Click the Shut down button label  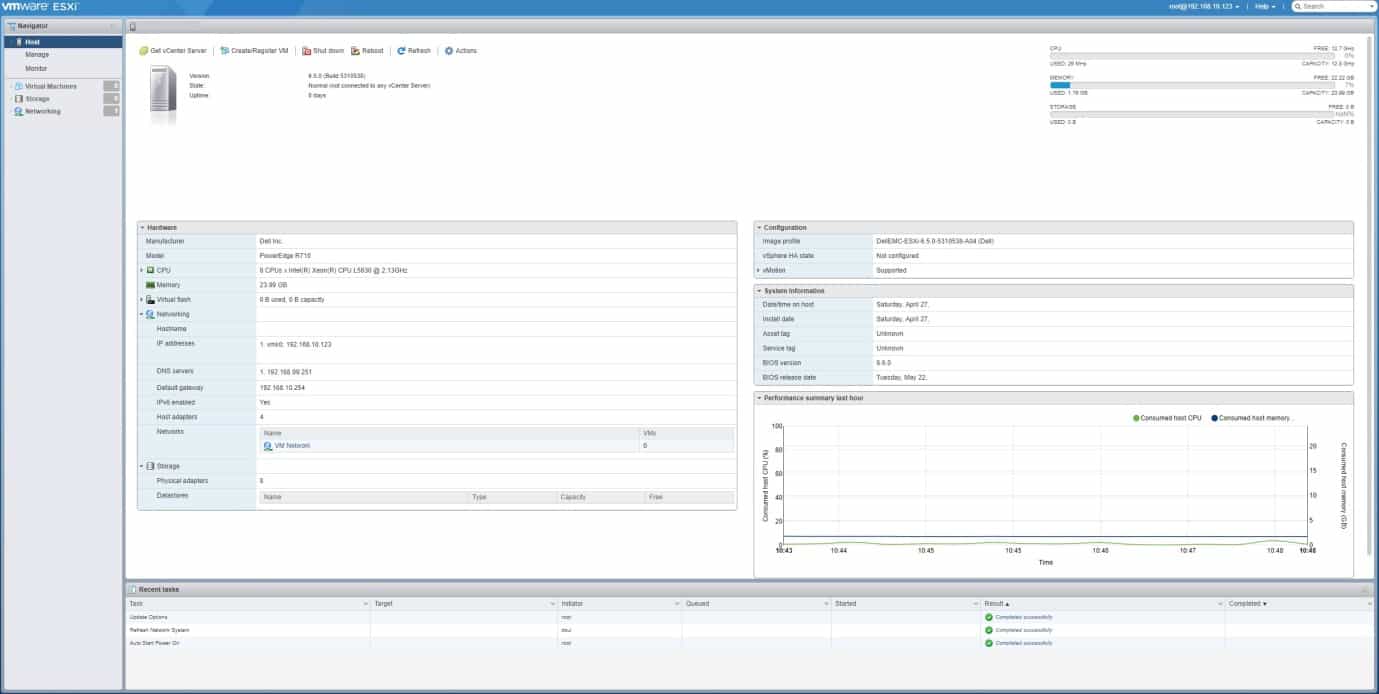[328, 51]
